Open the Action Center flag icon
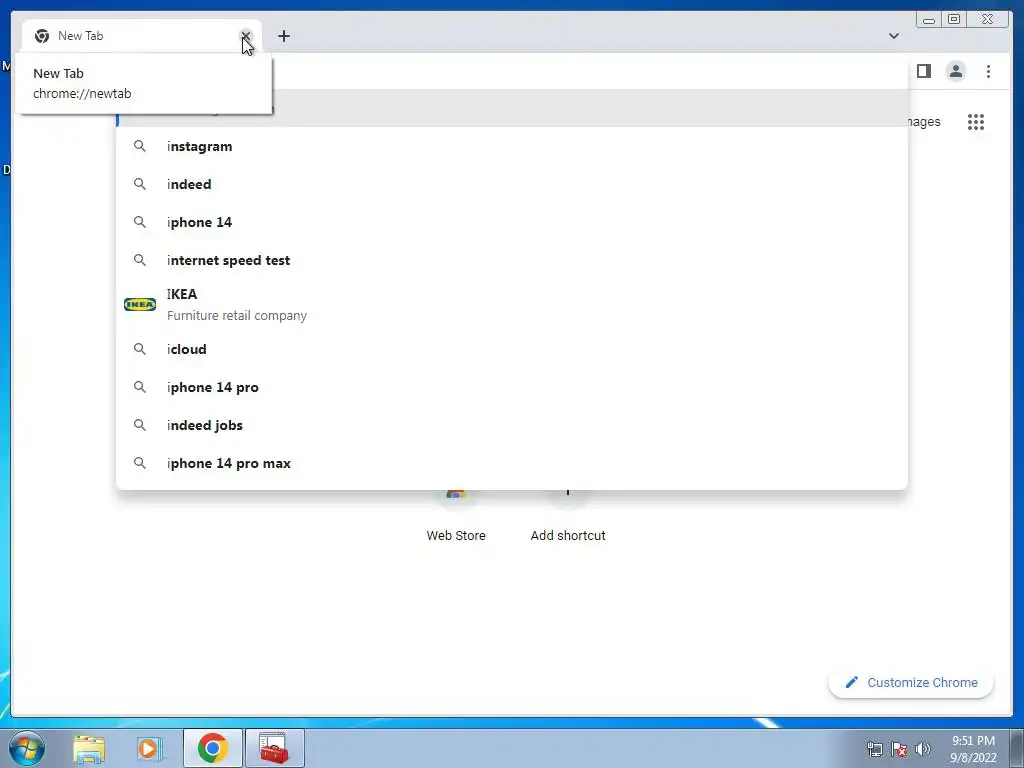The height and width of the screenshot is (768, 1024). point(899,749)
